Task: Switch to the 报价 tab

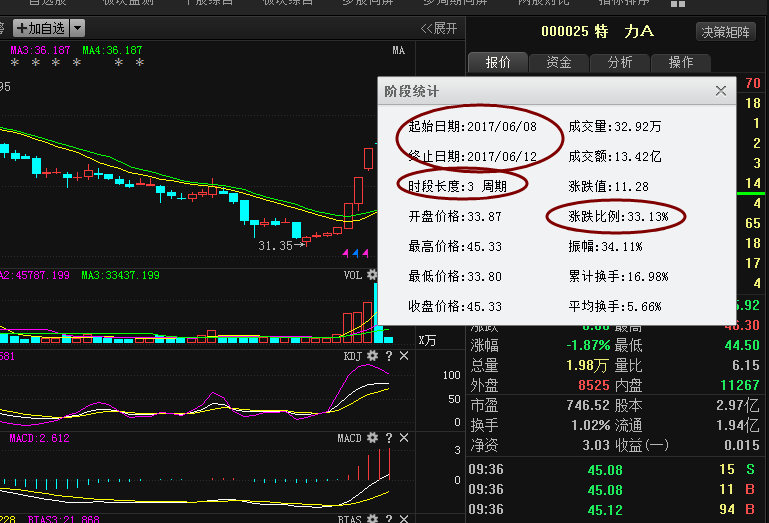Action: coord(498,62)
